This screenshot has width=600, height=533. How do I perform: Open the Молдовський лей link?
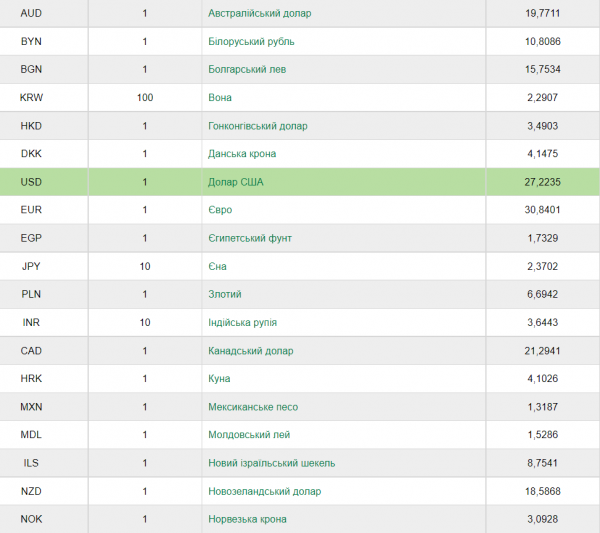click(249, 435)
